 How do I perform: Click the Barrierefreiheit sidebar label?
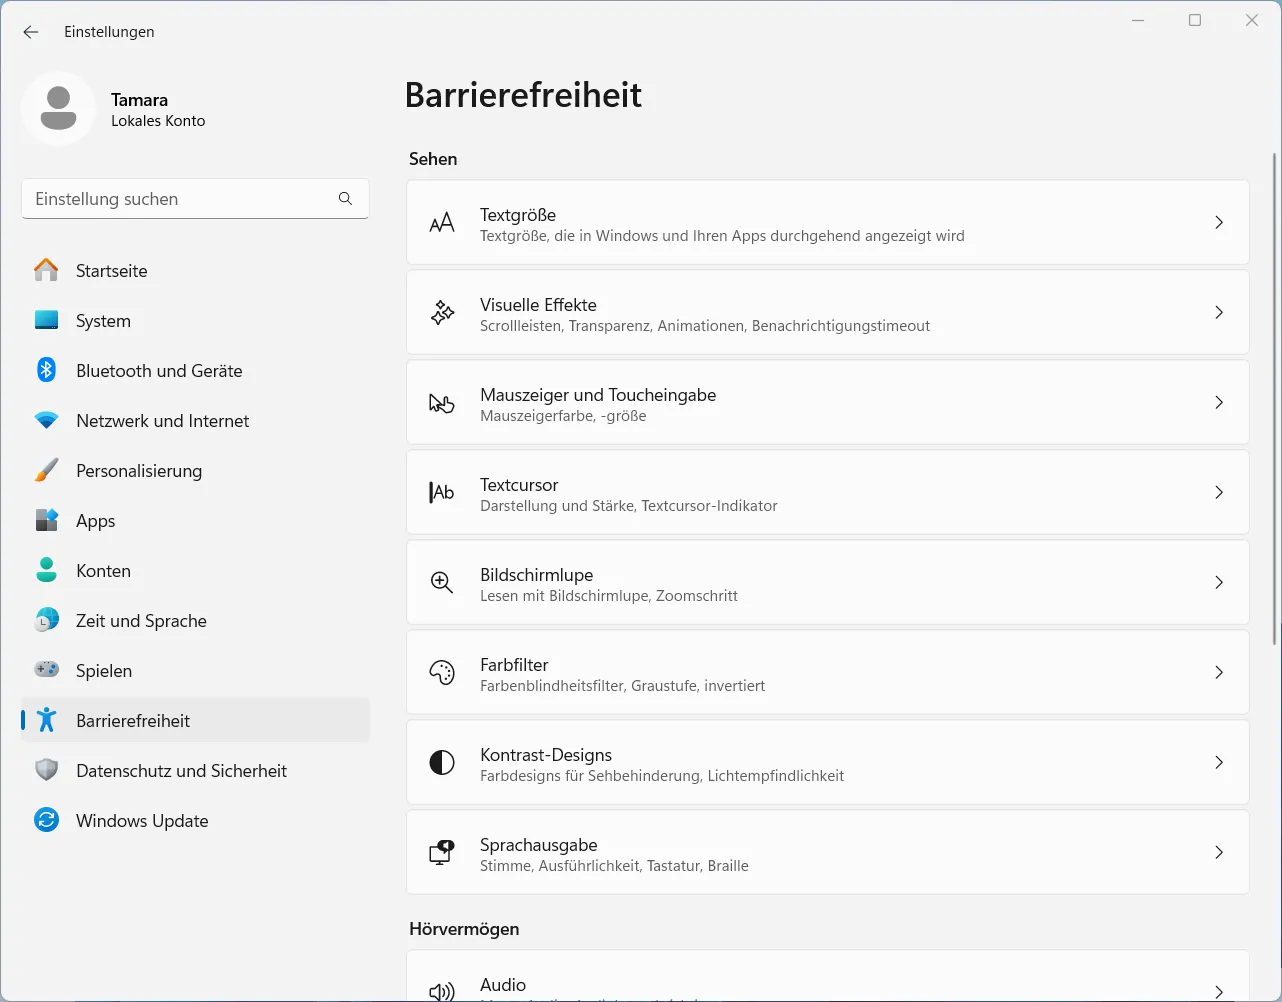click(133, 721)
